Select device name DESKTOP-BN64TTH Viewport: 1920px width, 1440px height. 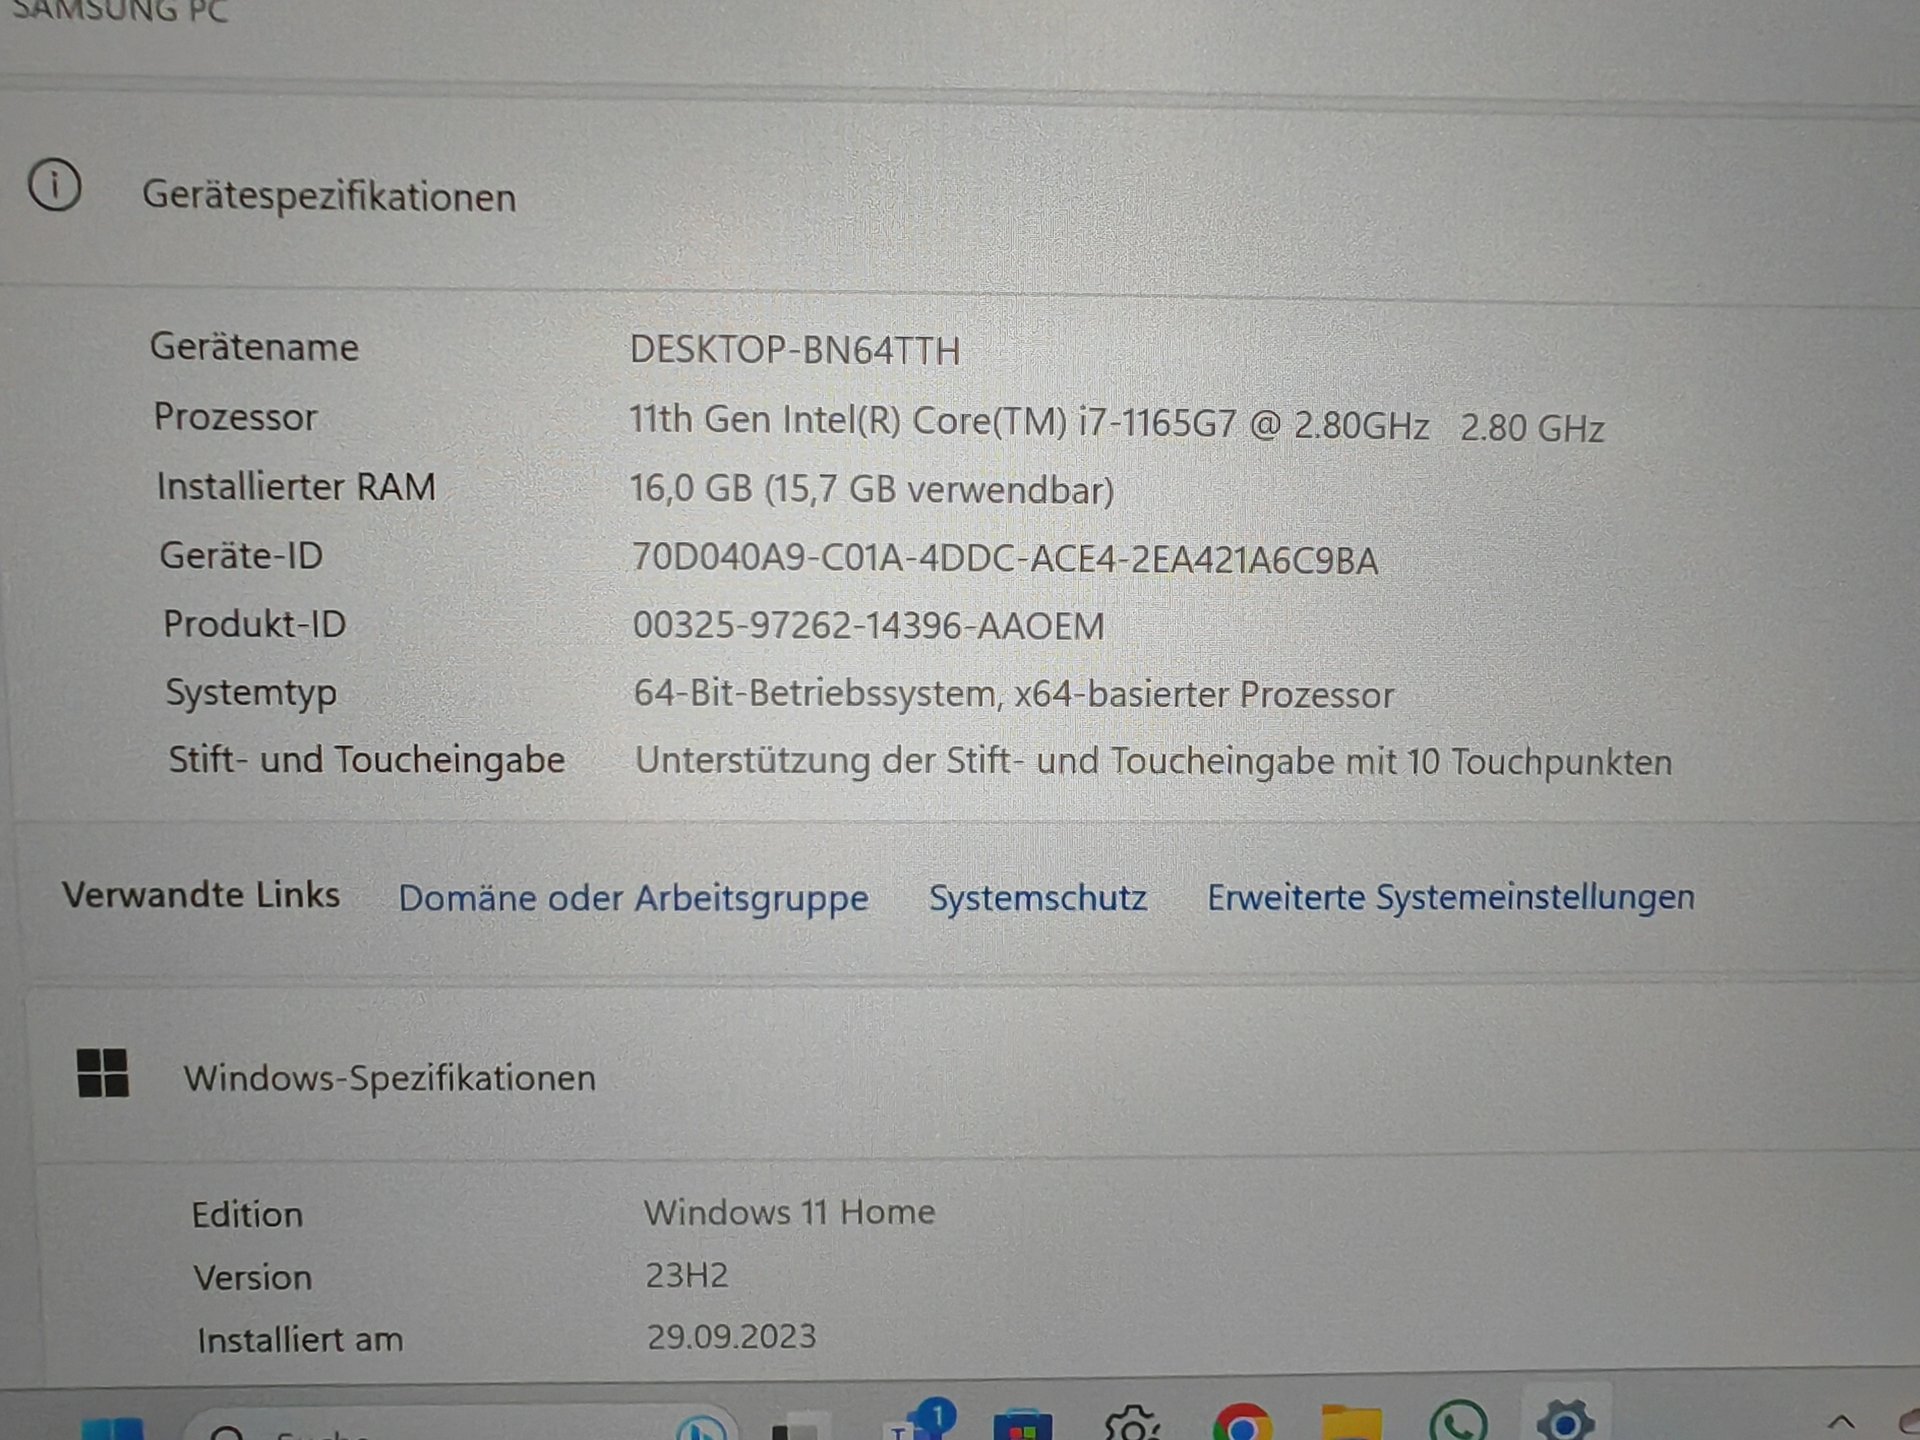click(795, 350)
